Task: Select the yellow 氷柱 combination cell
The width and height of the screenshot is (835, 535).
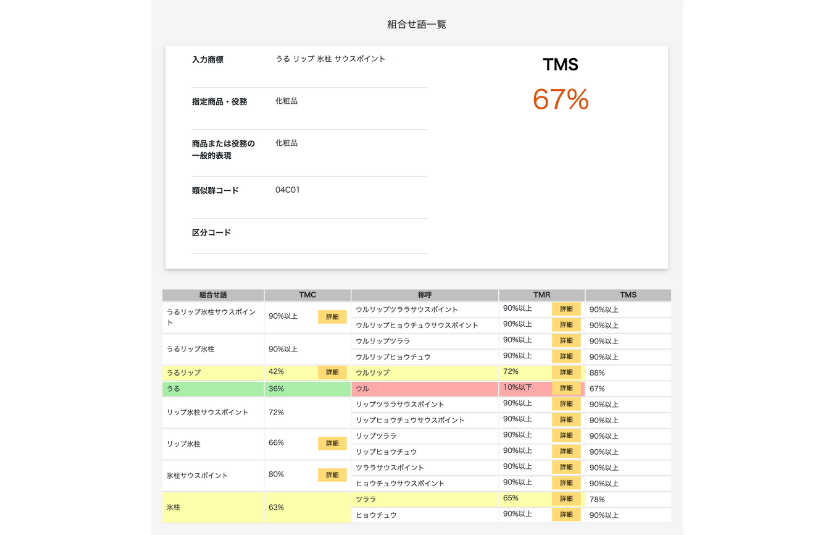Action: (213, 507)
